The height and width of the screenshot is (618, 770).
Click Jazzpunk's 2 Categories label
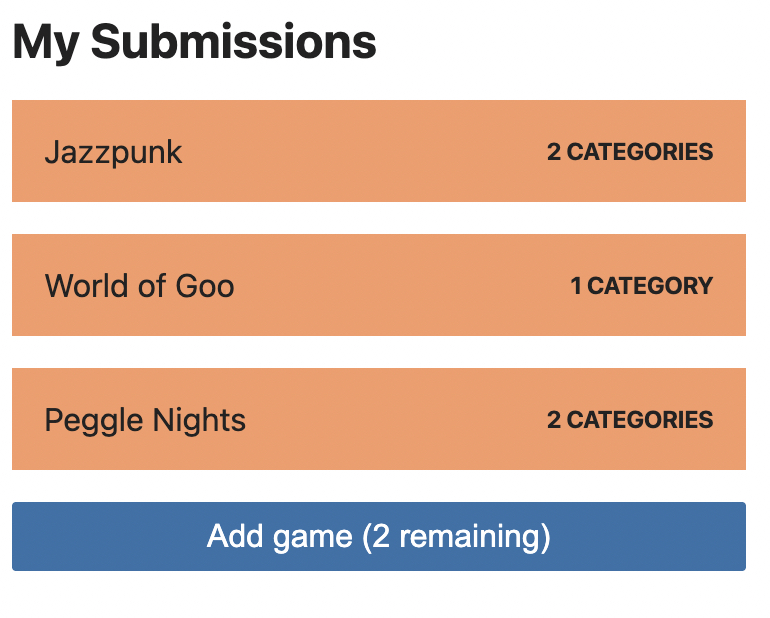click(x=629, y=152)
